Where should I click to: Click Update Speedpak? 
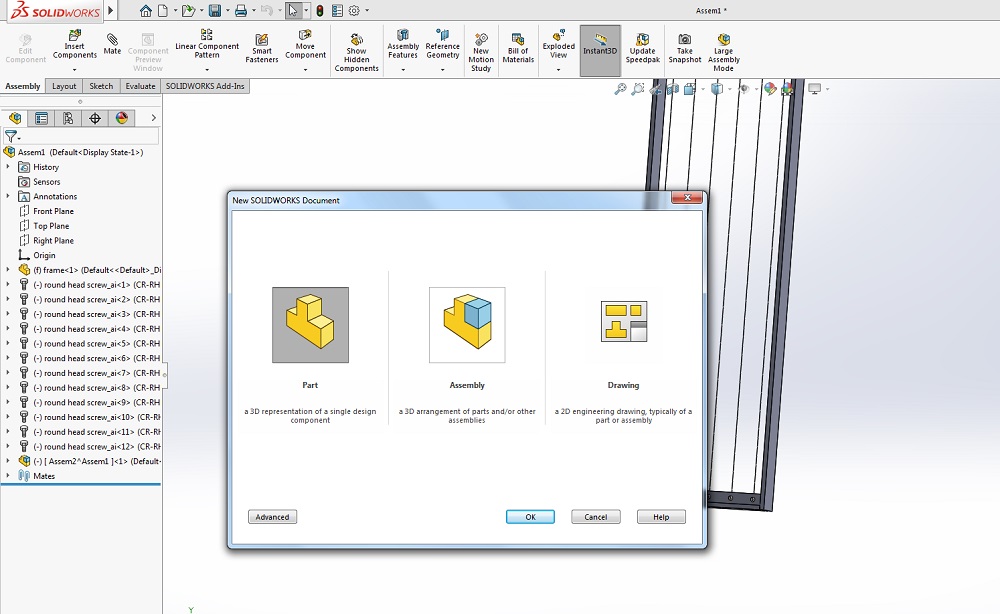tap(642, 48)
